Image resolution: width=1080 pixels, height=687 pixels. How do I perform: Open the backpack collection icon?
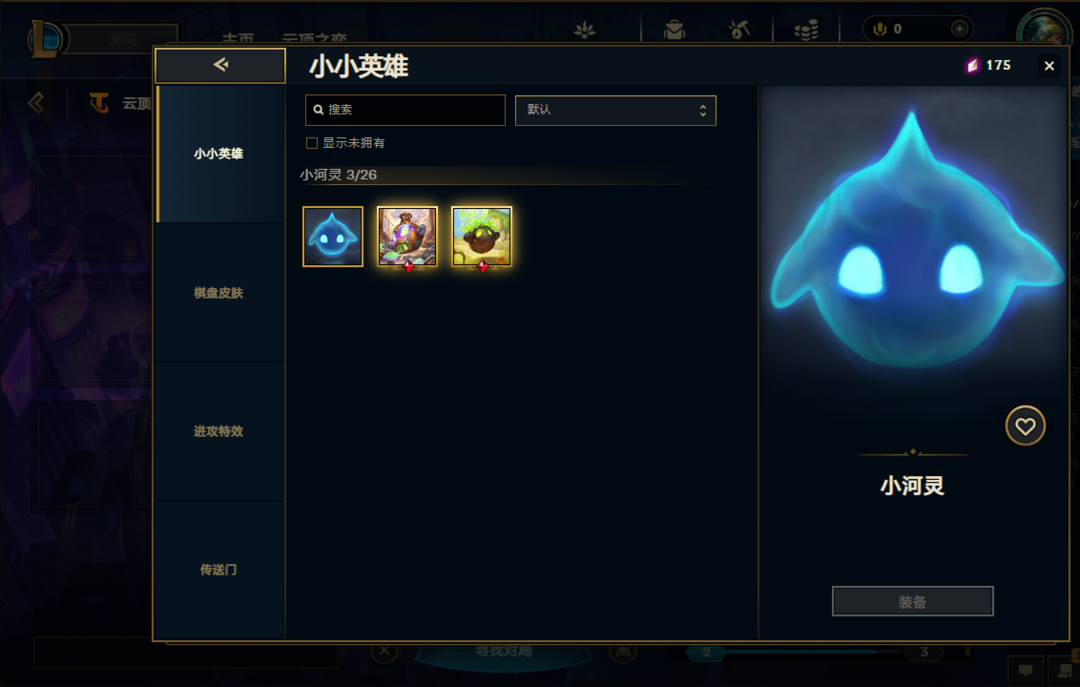[x=674, y=30]
